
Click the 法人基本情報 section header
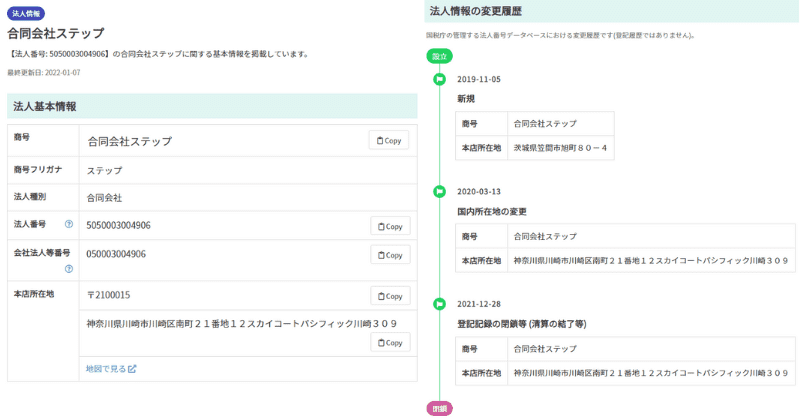click(x=45, y=106)
